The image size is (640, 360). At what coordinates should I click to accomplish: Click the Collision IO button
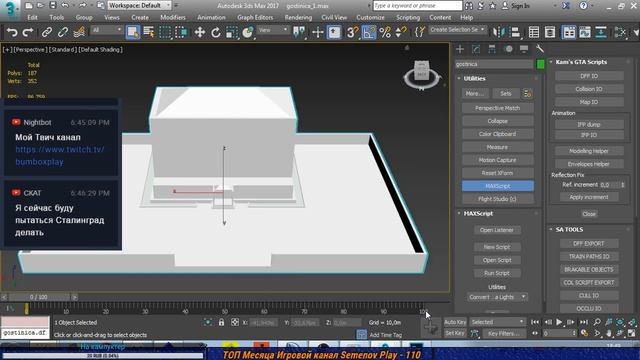click(589, 89)
